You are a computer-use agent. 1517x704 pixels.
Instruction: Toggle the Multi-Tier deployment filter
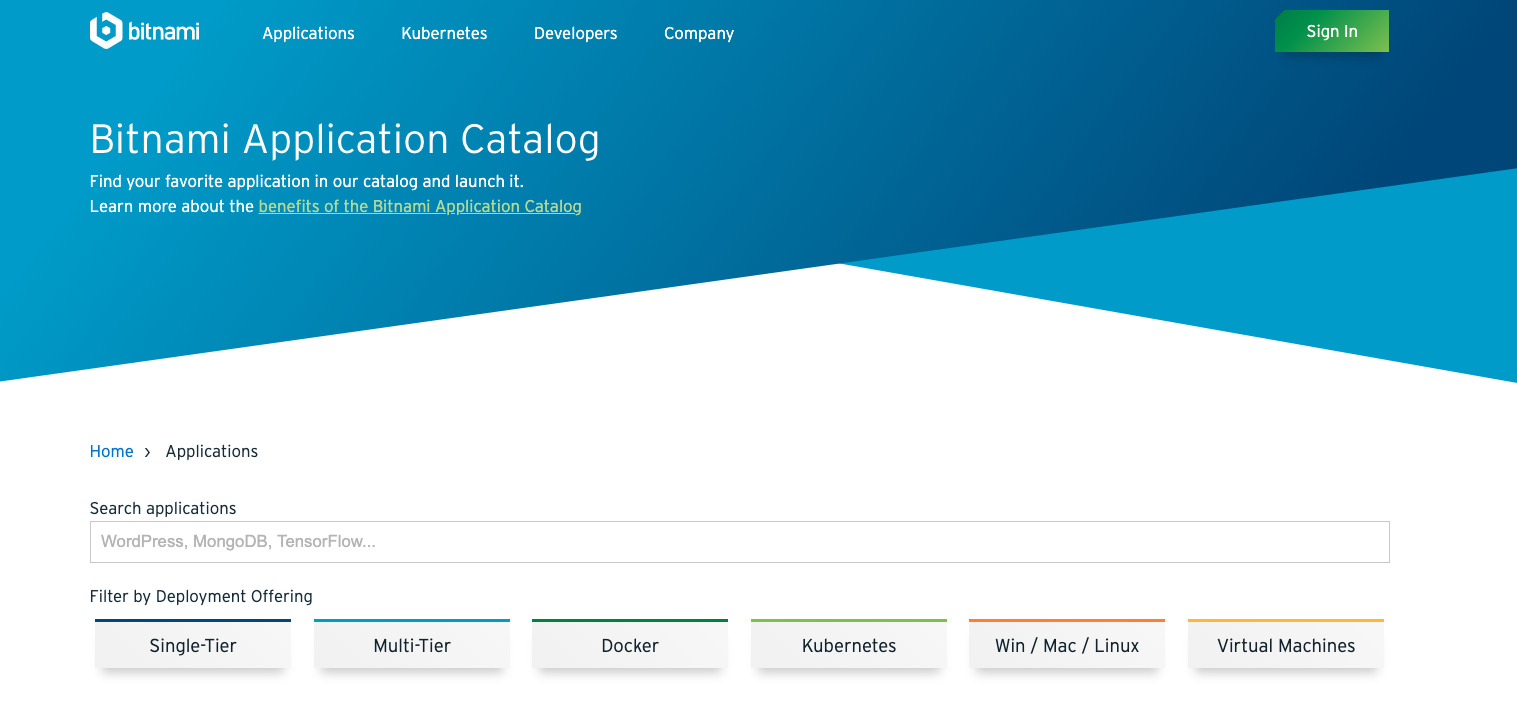click(x=412, y=645)
